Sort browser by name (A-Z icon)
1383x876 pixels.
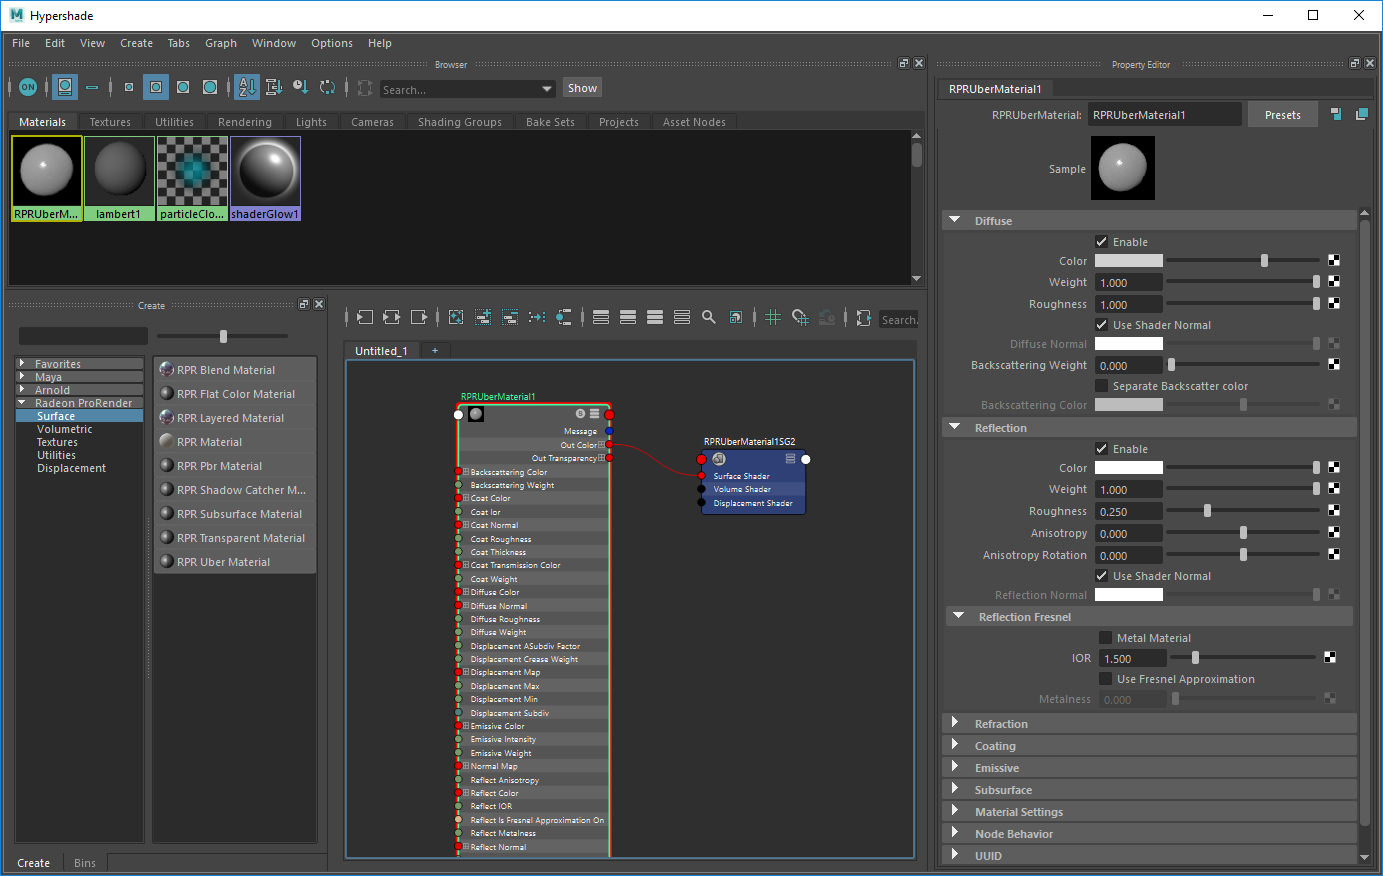247,87
